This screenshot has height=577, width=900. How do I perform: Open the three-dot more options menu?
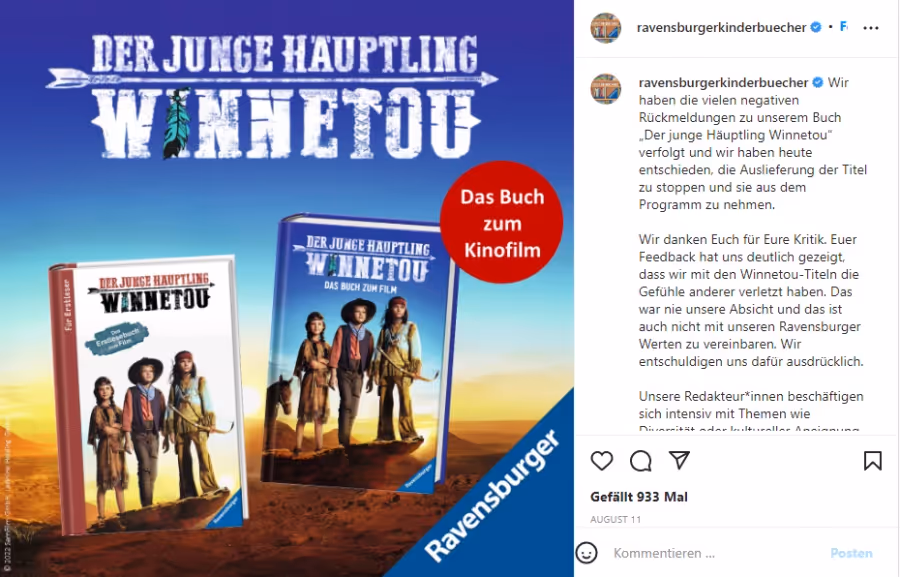pyautogui.click(x=871, y=28)
